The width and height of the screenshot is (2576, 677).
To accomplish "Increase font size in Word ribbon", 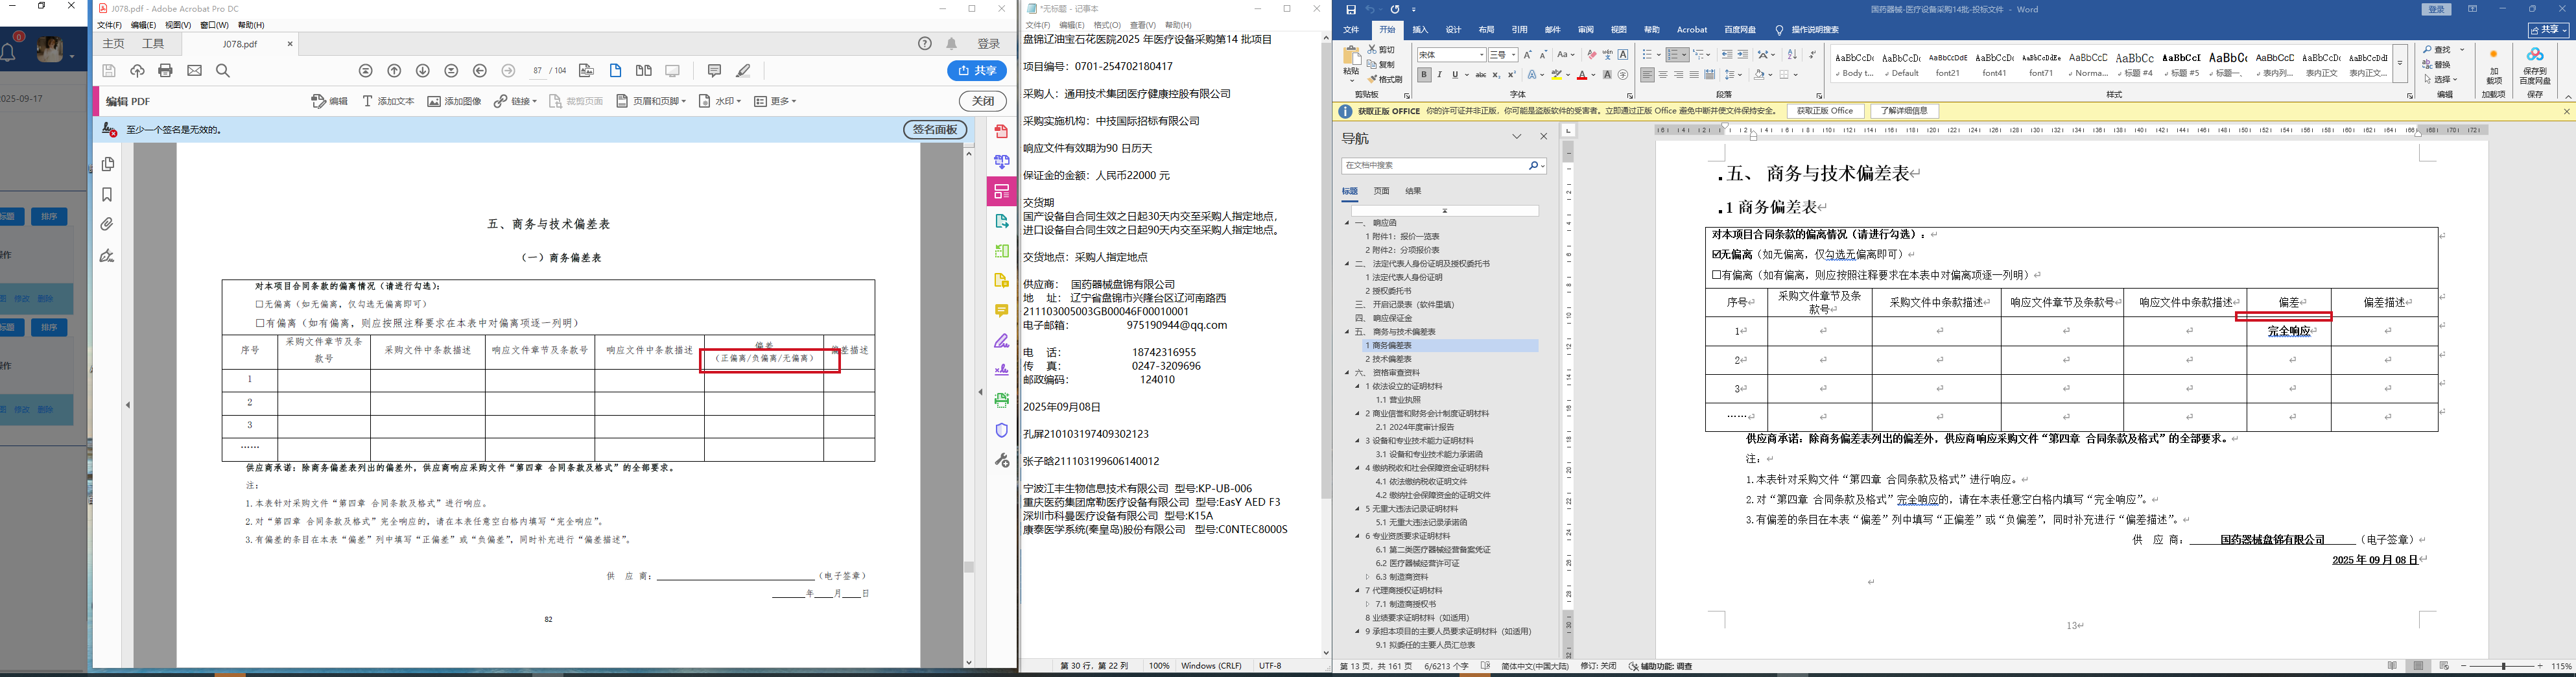I will pos(1527,55).
